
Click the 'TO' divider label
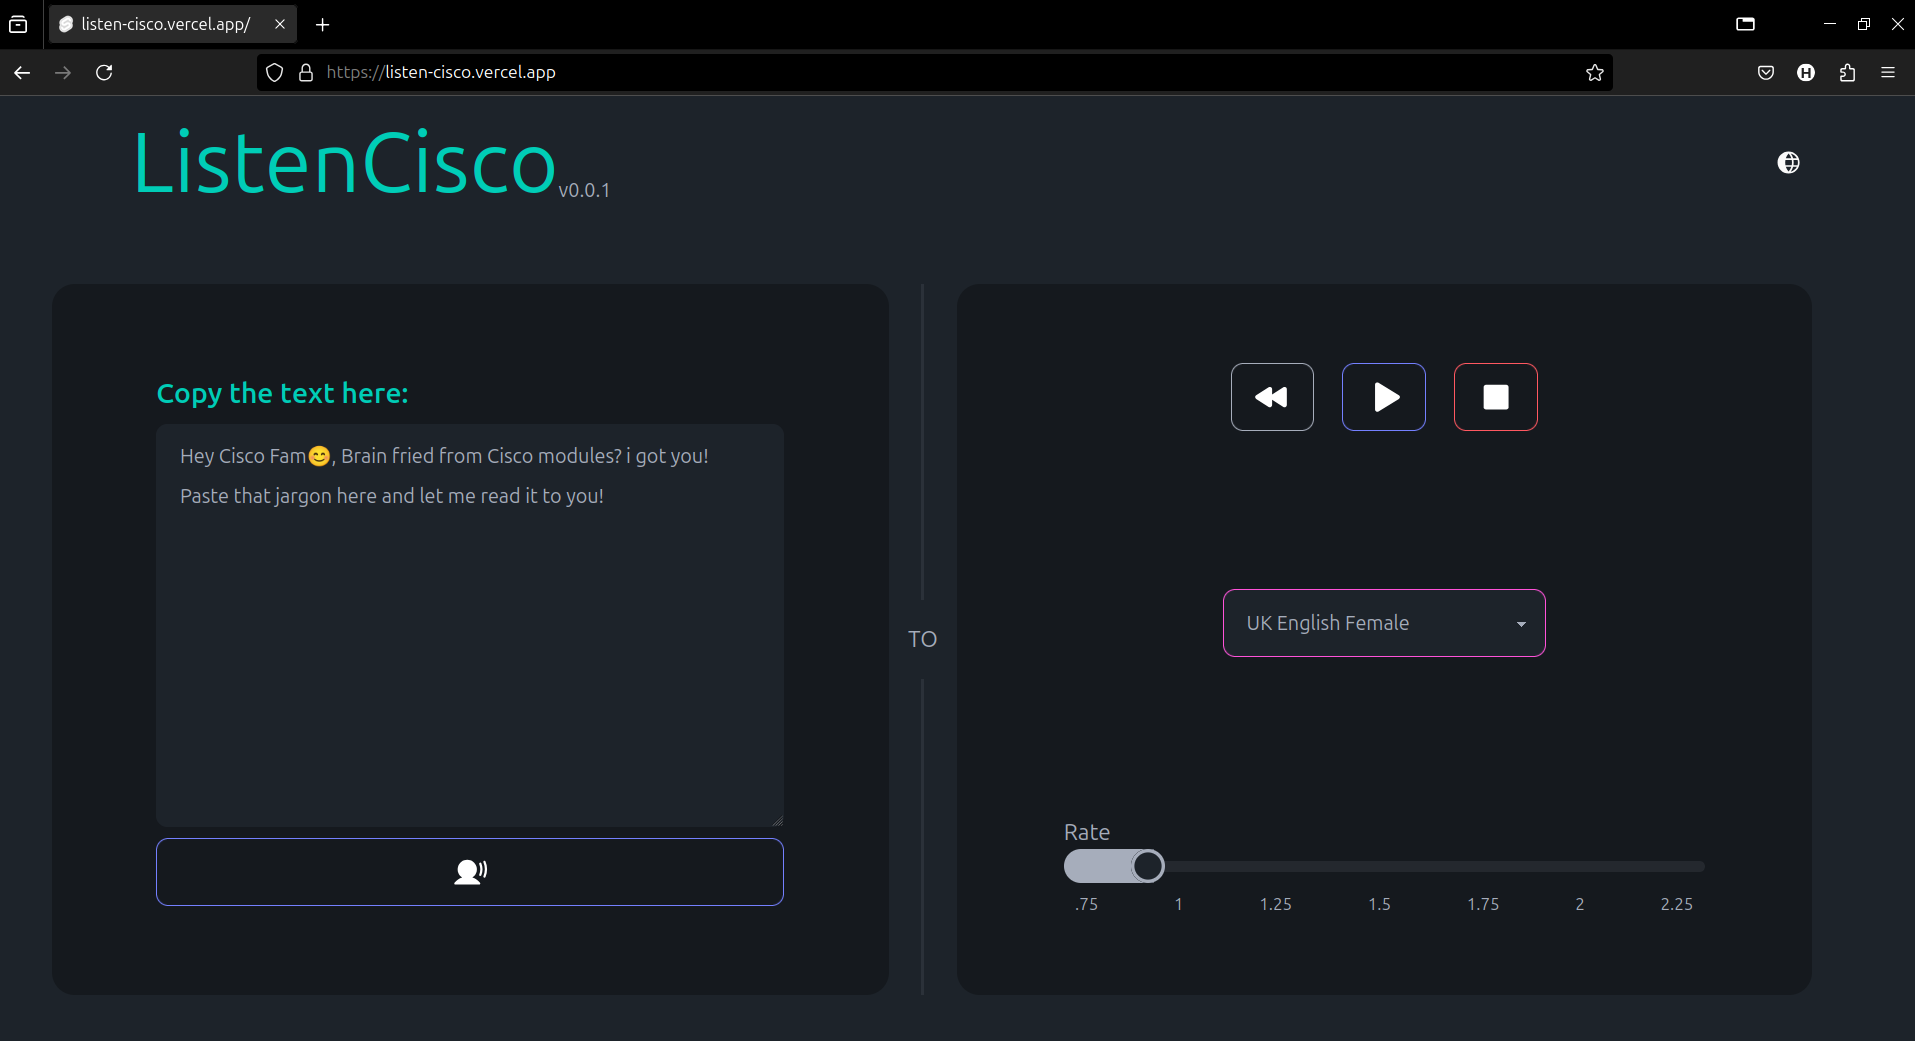point(922,639)
